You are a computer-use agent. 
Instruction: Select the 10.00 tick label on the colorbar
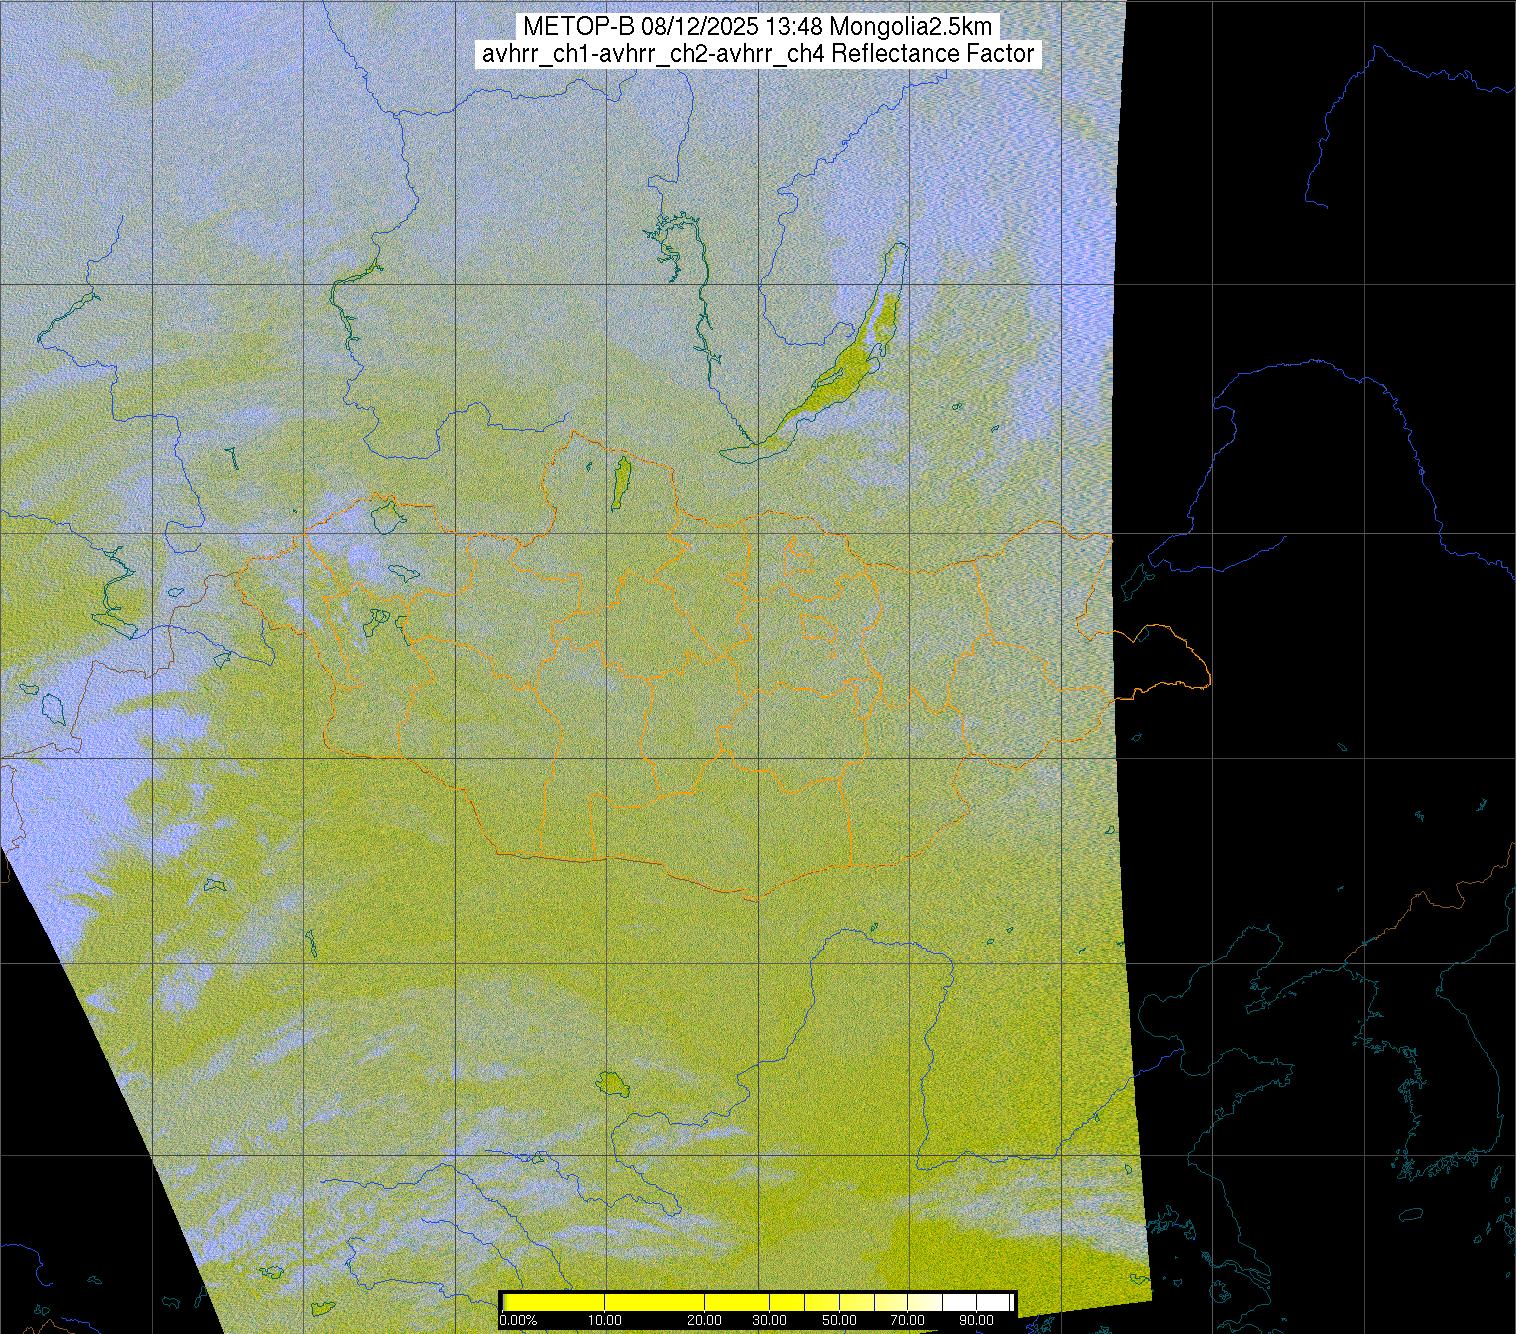click(x=606, y=1322)
